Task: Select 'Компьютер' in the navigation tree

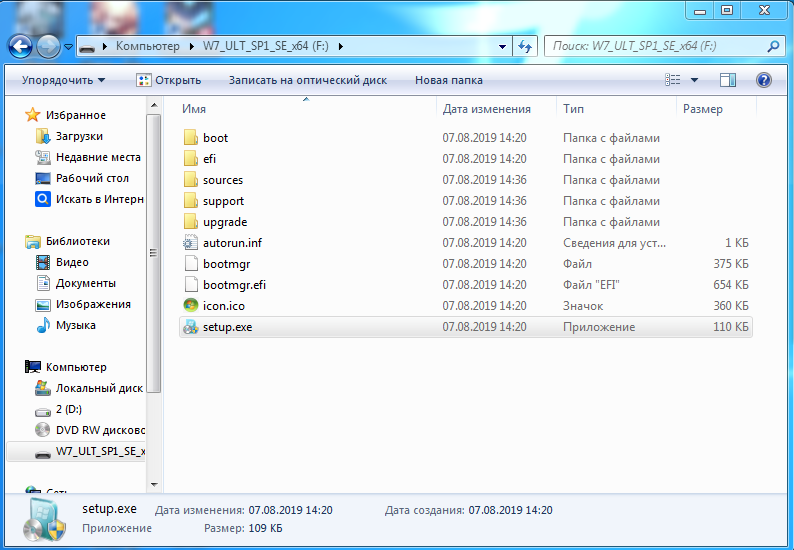Action: pos(76,367)
